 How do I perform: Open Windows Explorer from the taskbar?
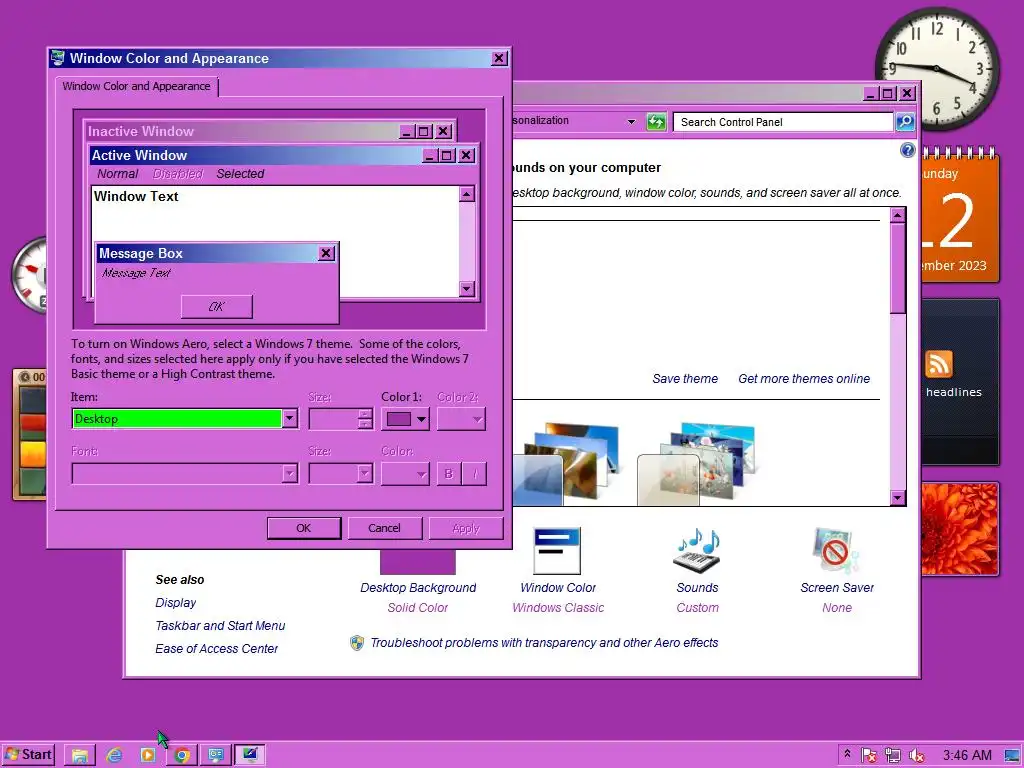80,755
